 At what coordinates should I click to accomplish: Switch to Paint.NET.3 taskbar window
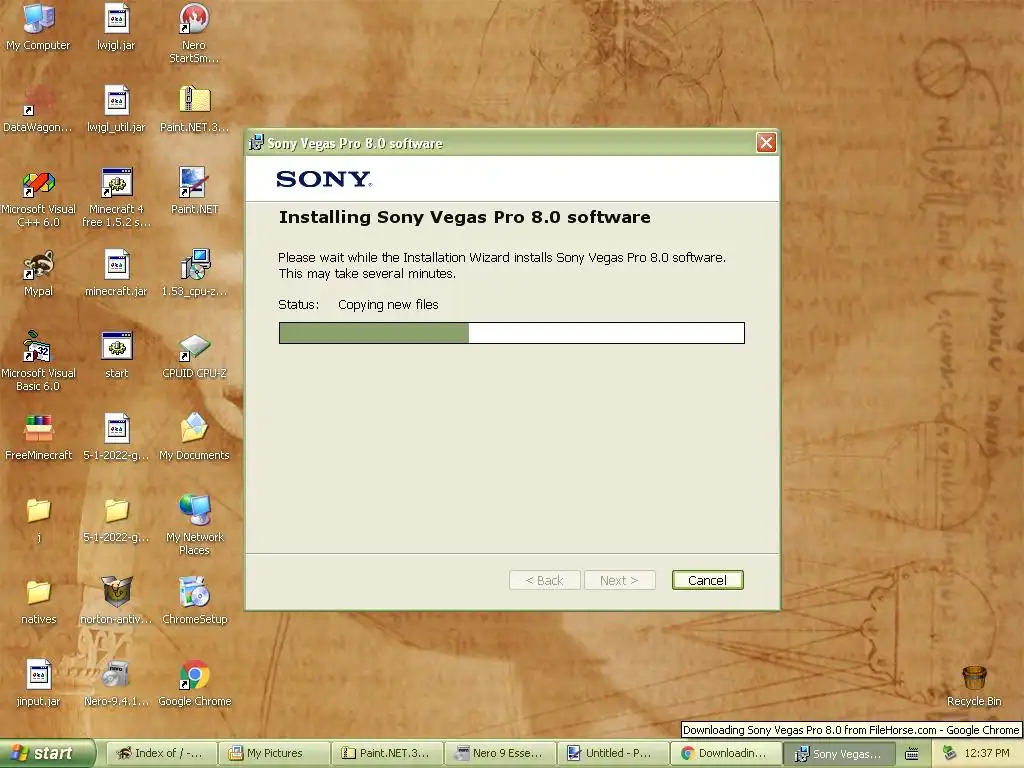[x=387, y=753]
